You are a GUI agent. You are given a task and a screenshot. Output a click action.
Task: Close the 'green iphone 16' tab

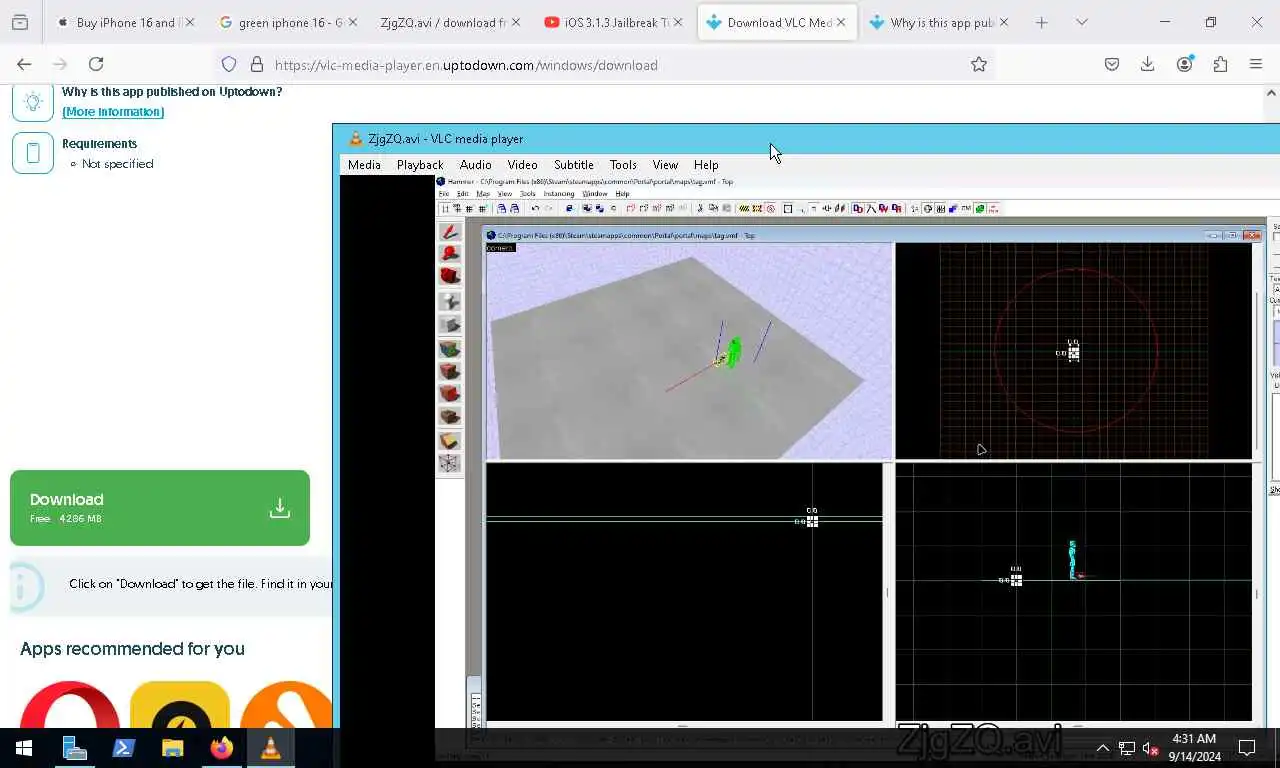pyautogui.click(x=352, y=22)
